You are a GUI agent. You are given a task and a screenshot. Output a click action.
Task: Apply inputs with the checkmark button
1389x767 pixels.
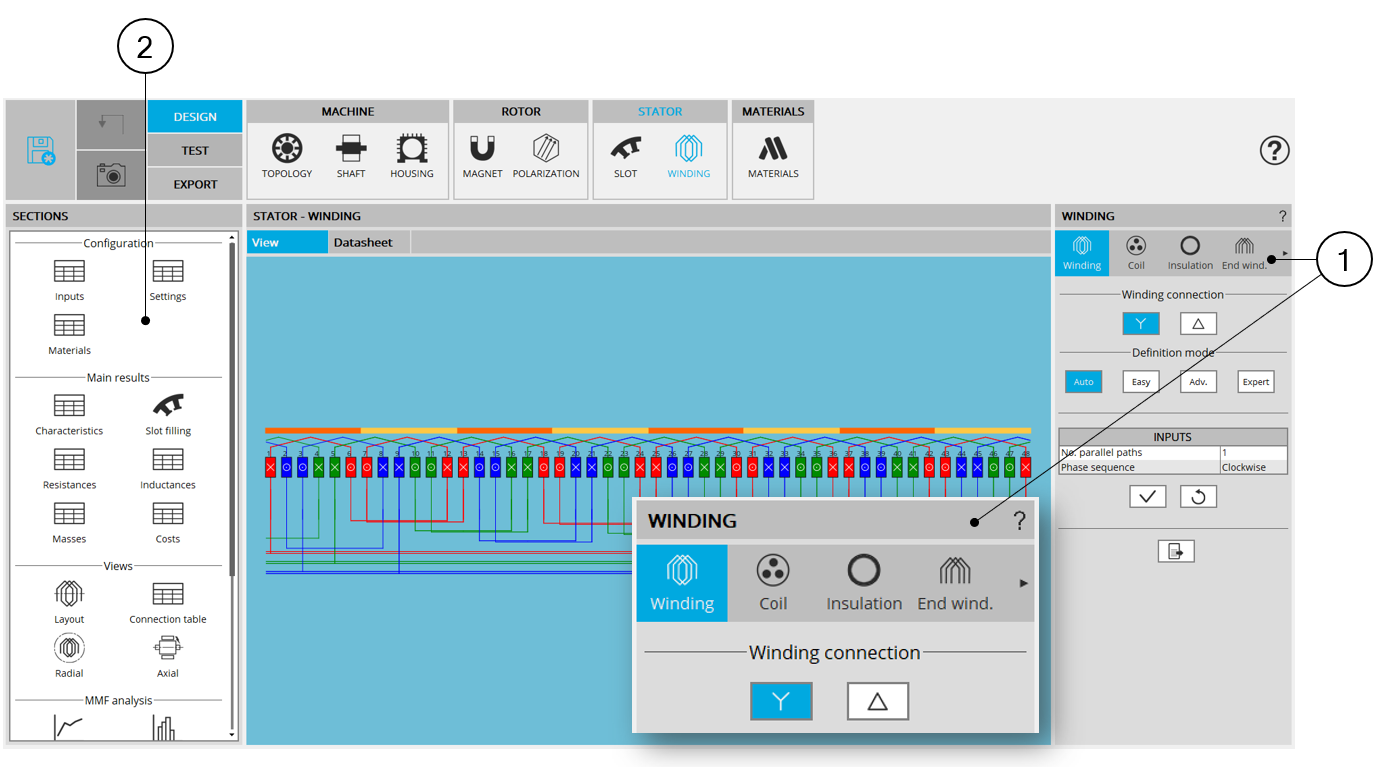pos(1147,496)
